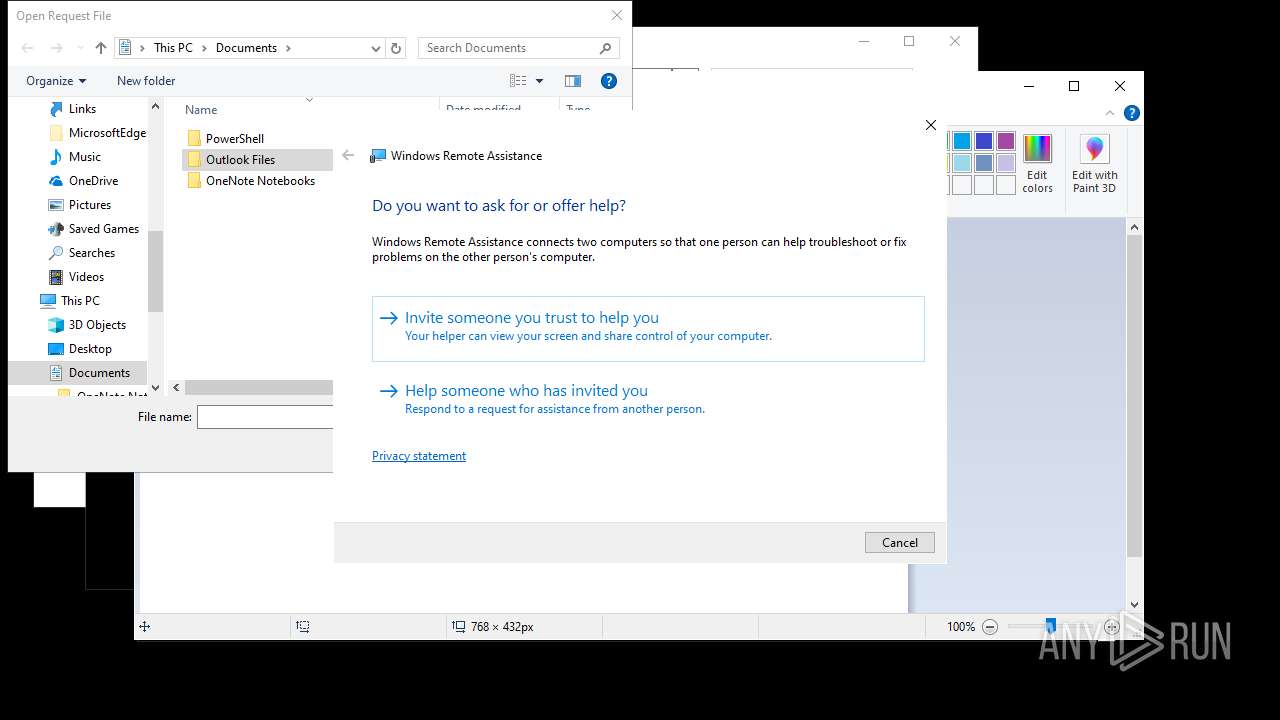Click the File name input field
Viewport: 1280px width, 720px height.
(x=265, y=417)
